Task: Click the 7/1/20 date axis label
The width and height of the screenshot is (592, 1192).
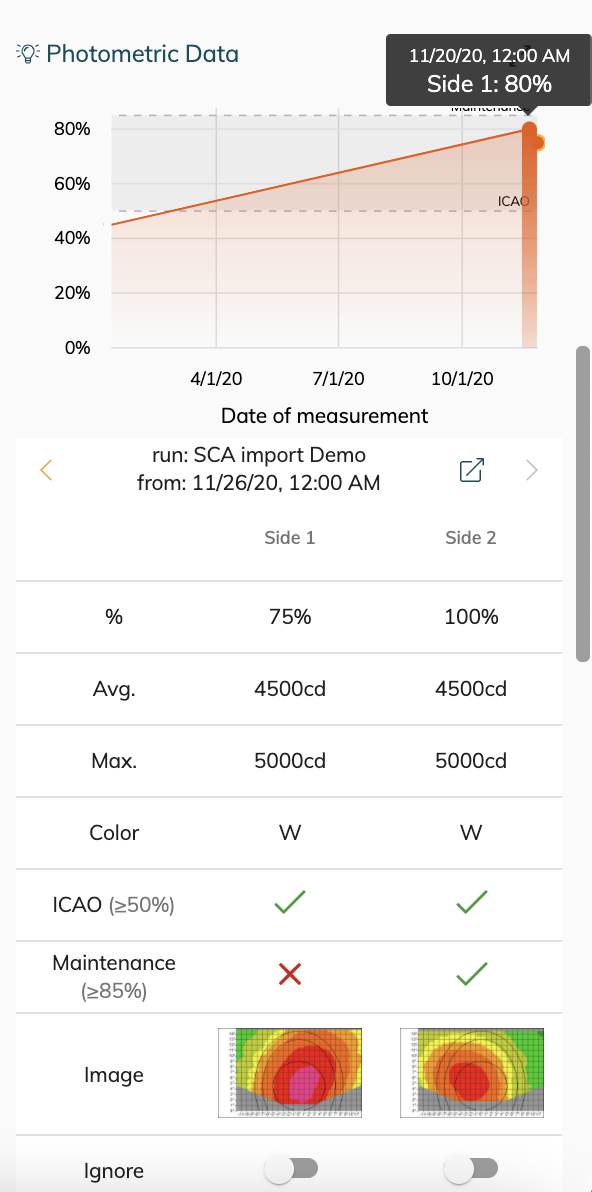Action: point(338,378)
